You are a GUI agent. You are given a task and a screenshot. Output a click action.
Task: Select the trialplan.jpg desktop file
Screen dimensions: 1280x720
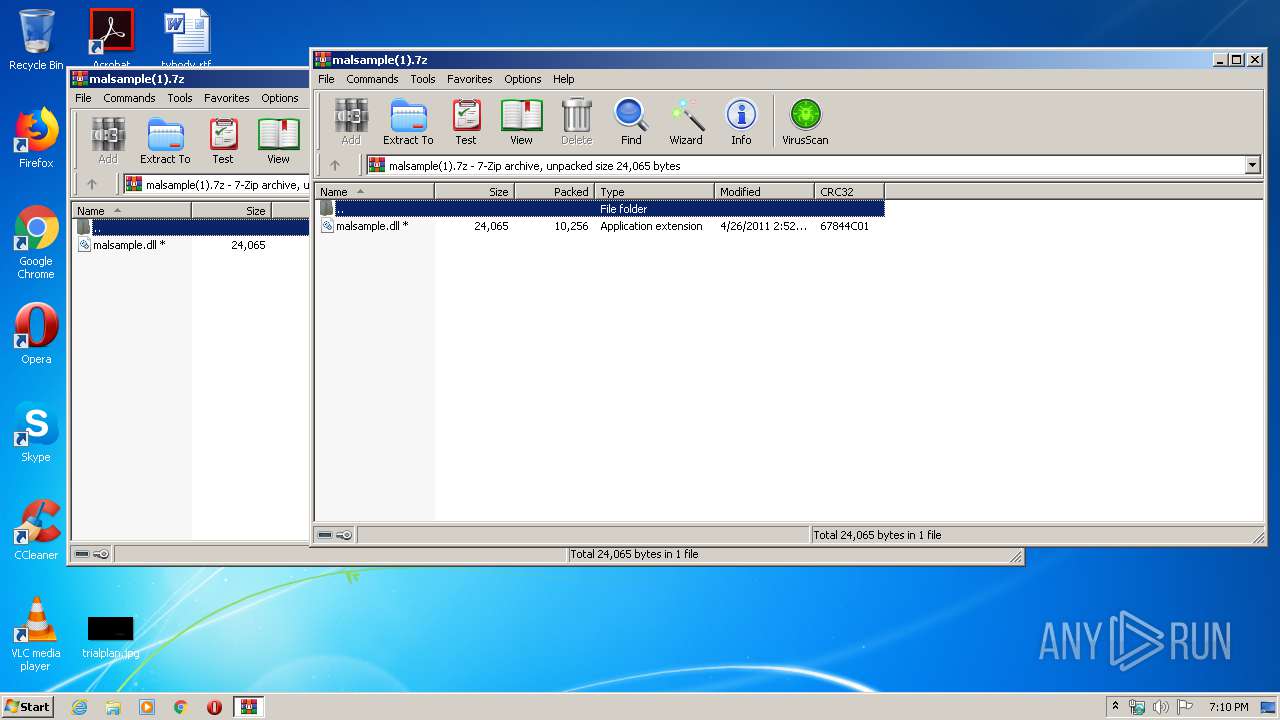(111, 637)
